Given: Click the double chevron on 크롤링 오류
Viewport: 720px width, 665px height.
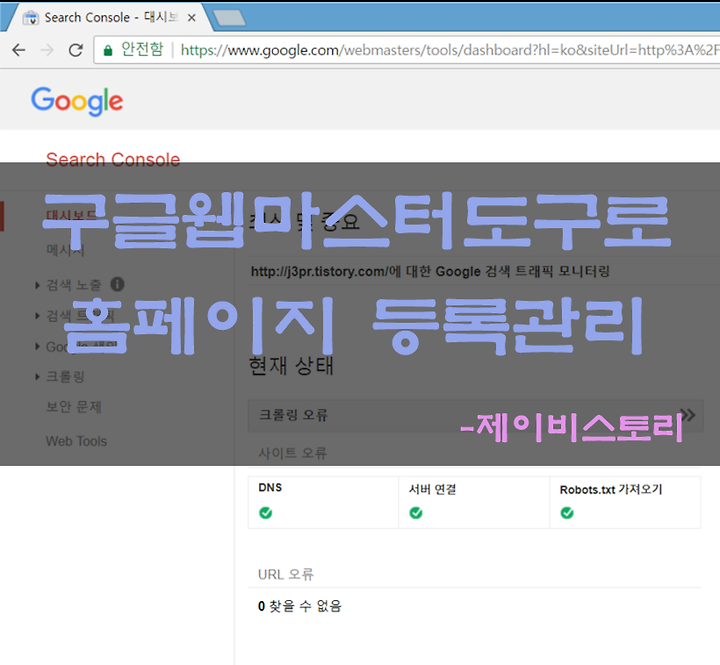Looking at the screenshot, I should 687,415.
